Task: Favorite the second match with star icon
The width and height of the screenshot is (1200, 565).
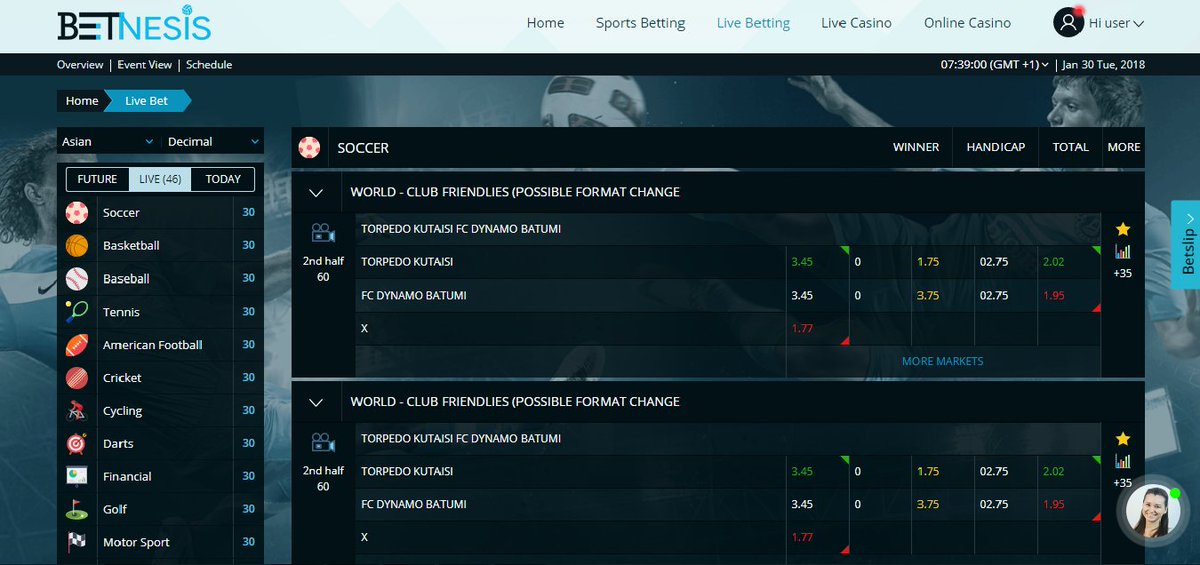Action: tap(1123, 439)
